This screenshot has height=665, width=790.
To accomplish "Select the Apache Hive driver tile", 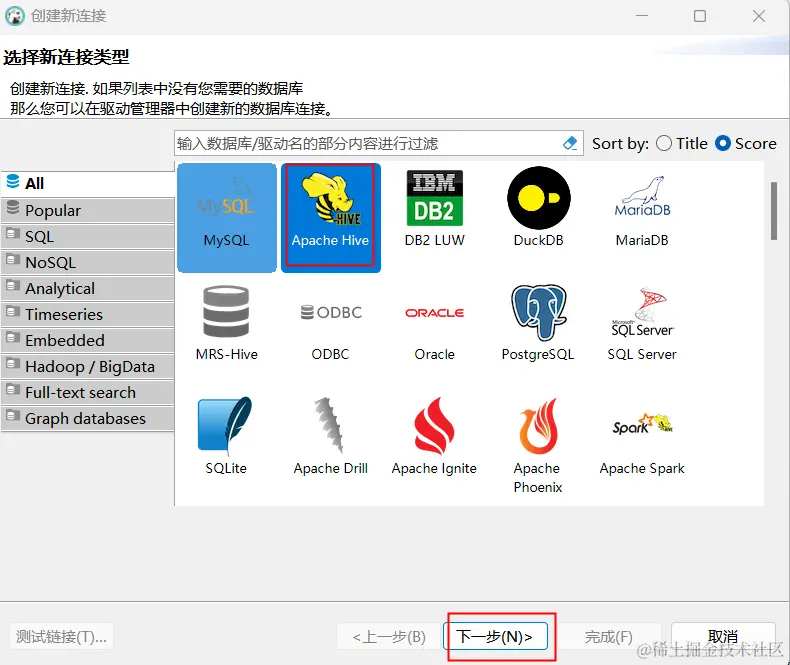I will 331,218.
